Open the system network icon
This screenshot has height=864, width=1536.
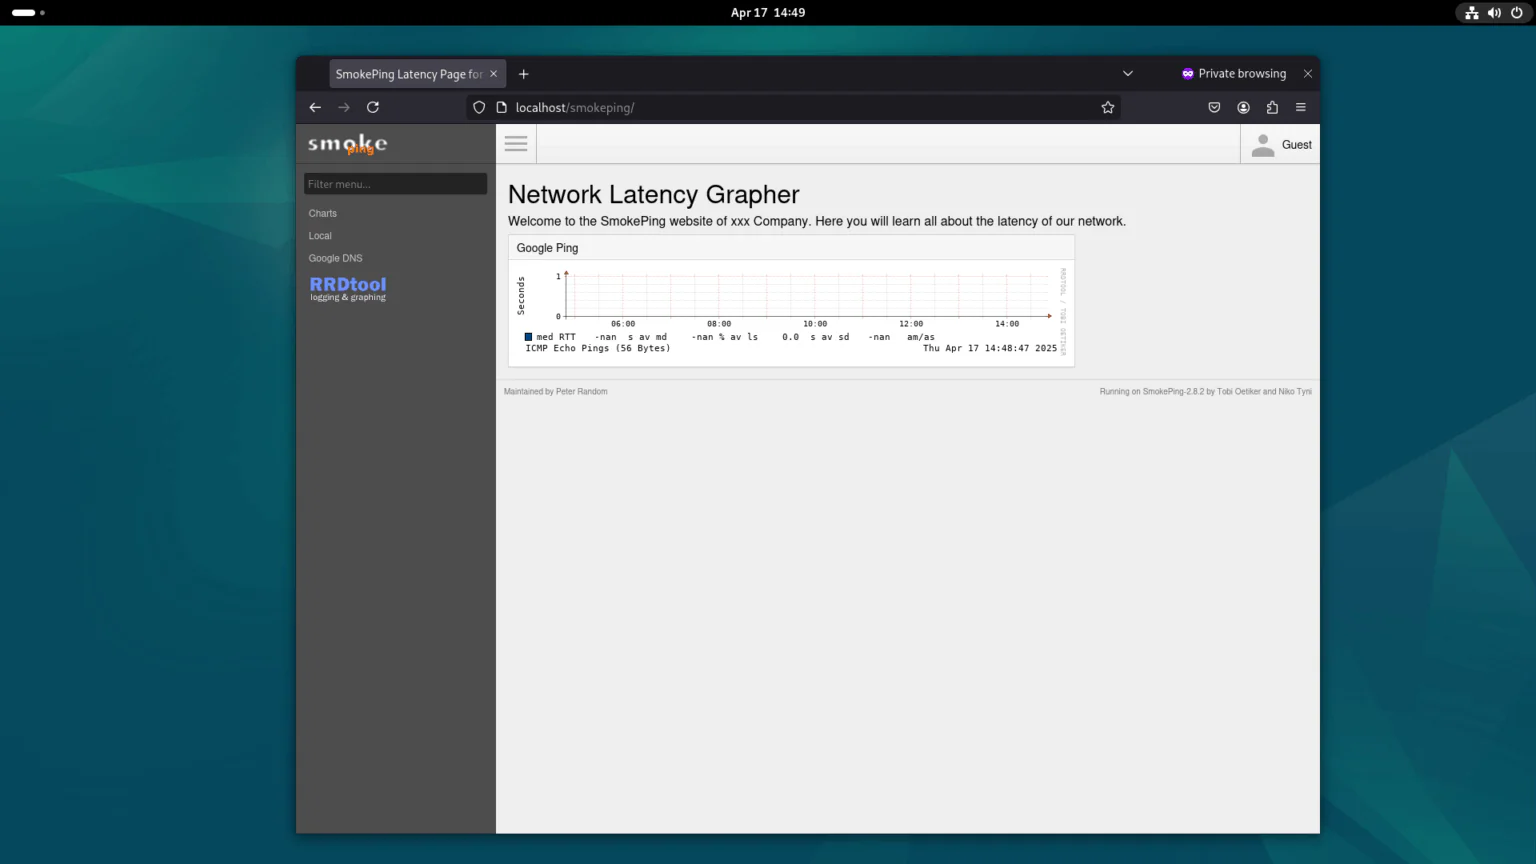tap(1472, 13)
